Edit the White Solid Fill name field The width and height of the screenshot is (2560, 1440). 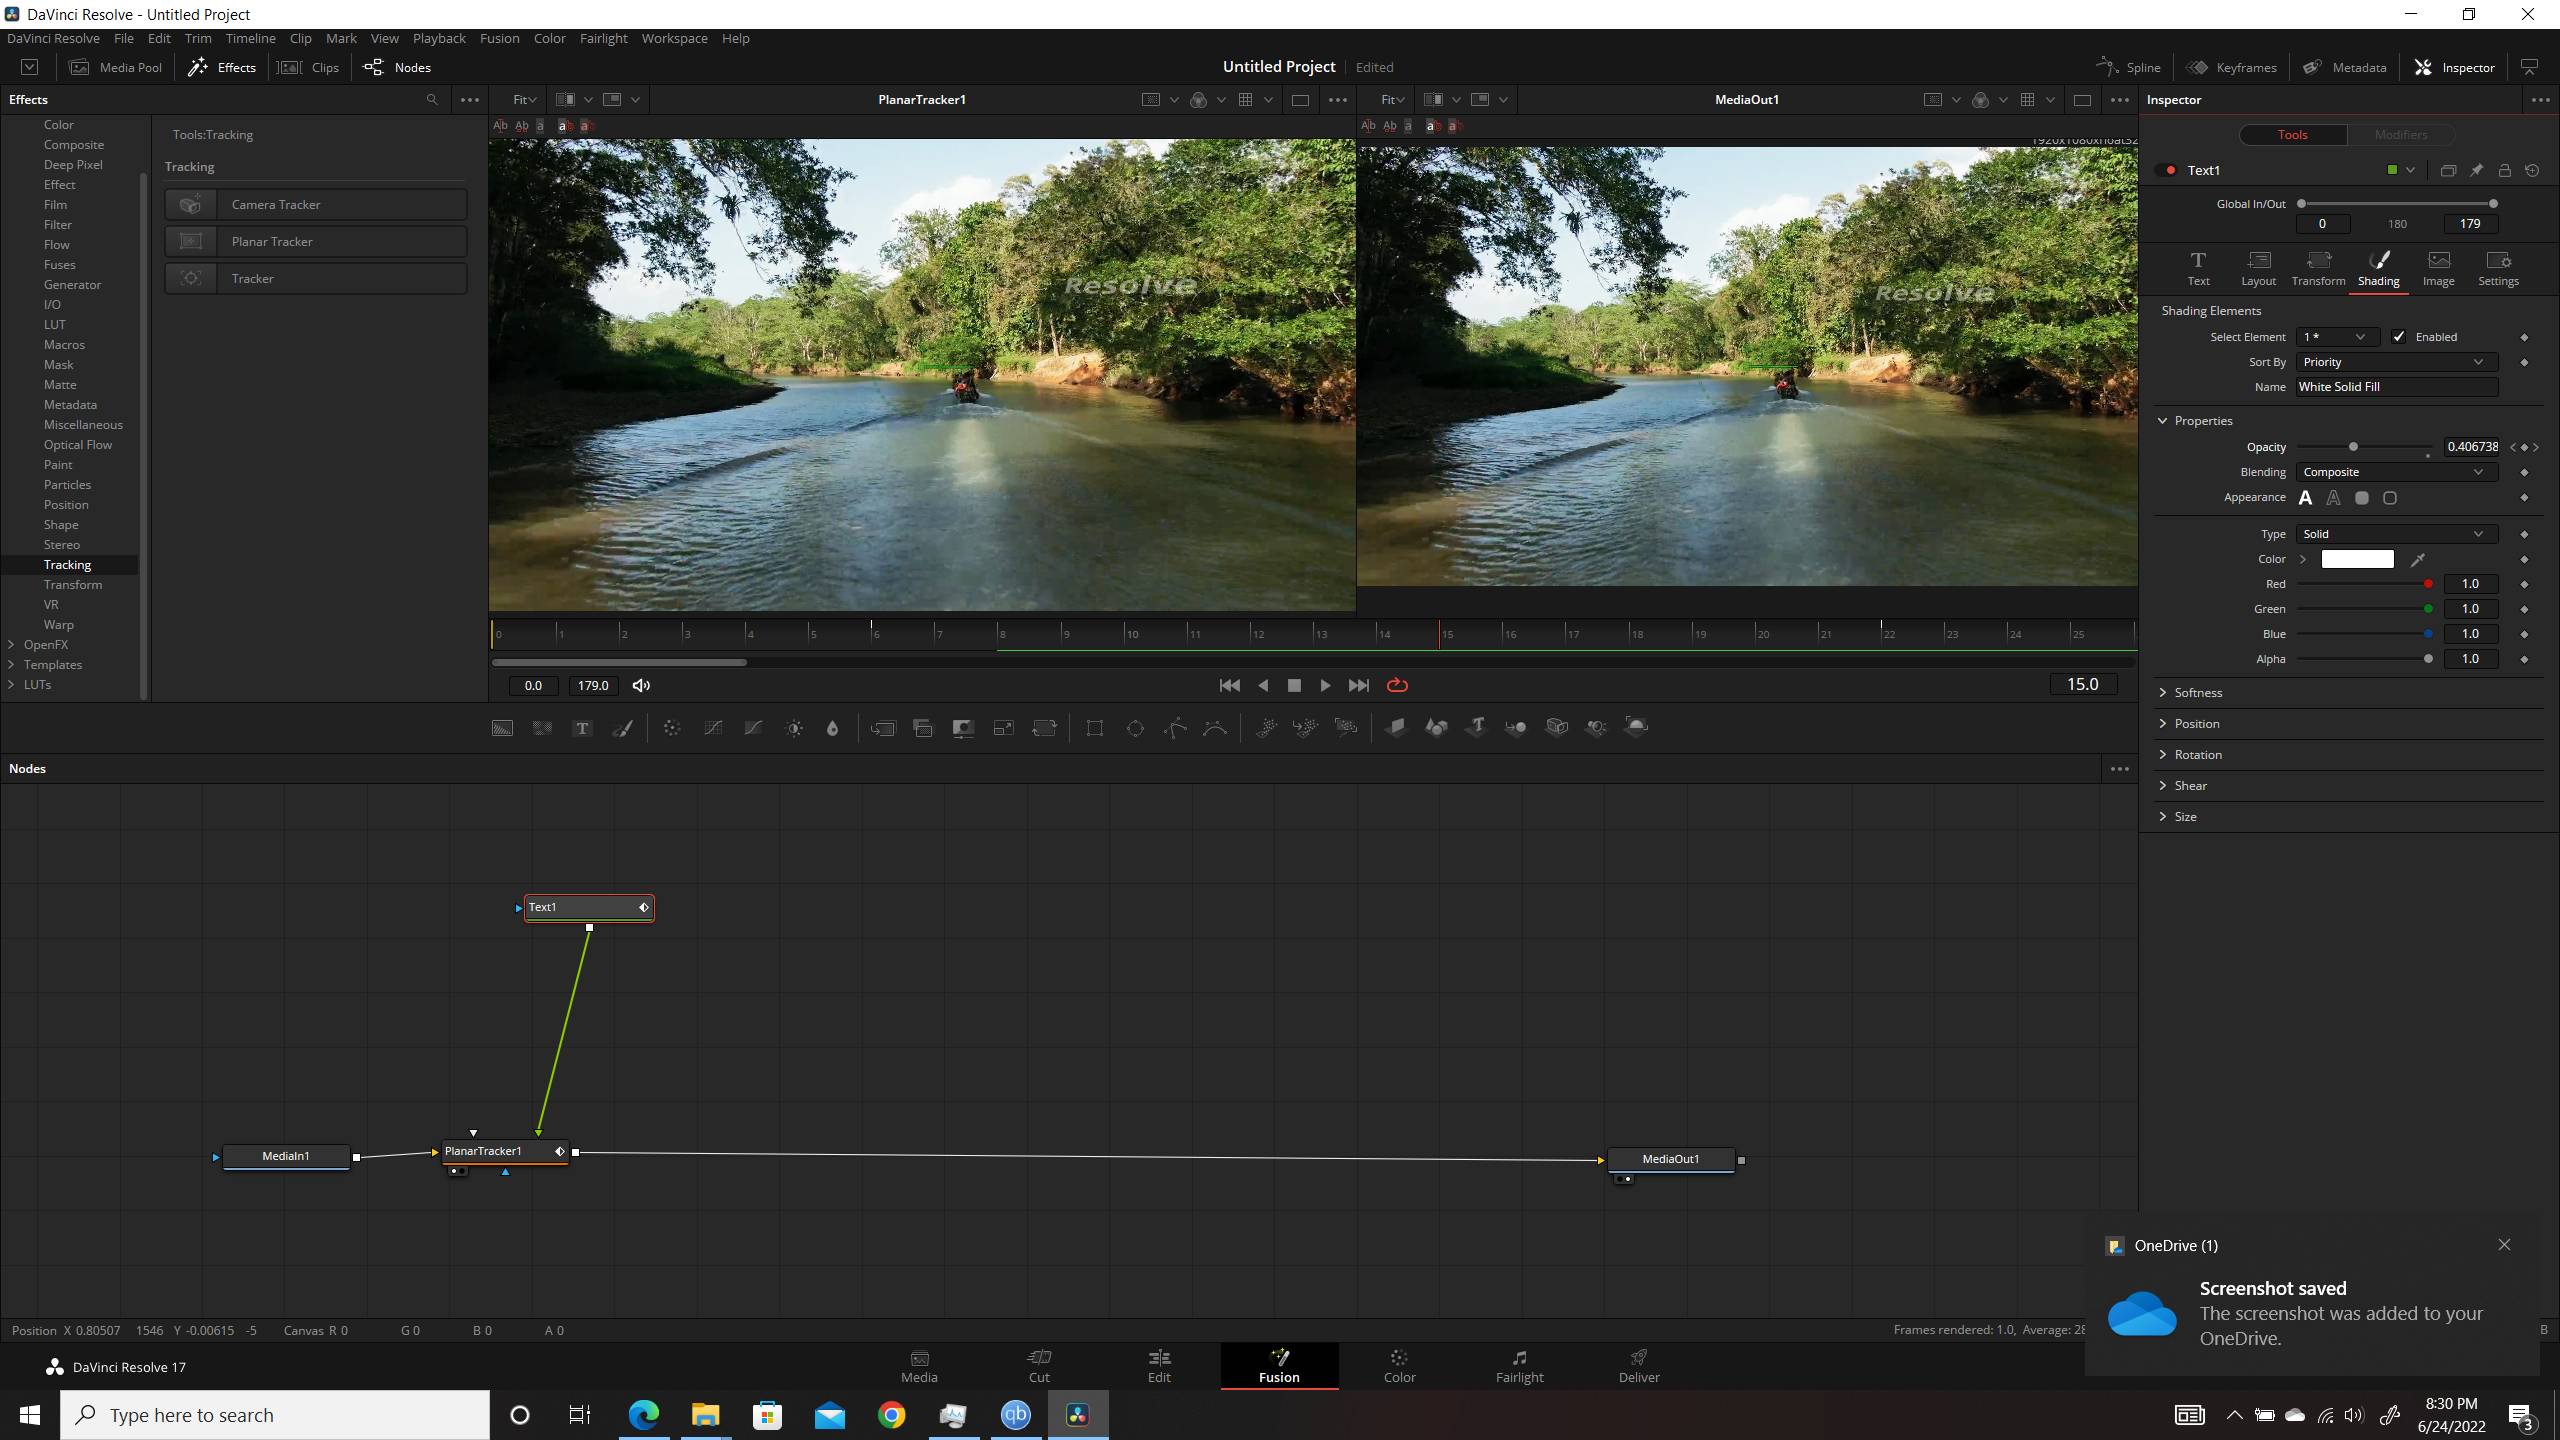[x=2396, y=387]
